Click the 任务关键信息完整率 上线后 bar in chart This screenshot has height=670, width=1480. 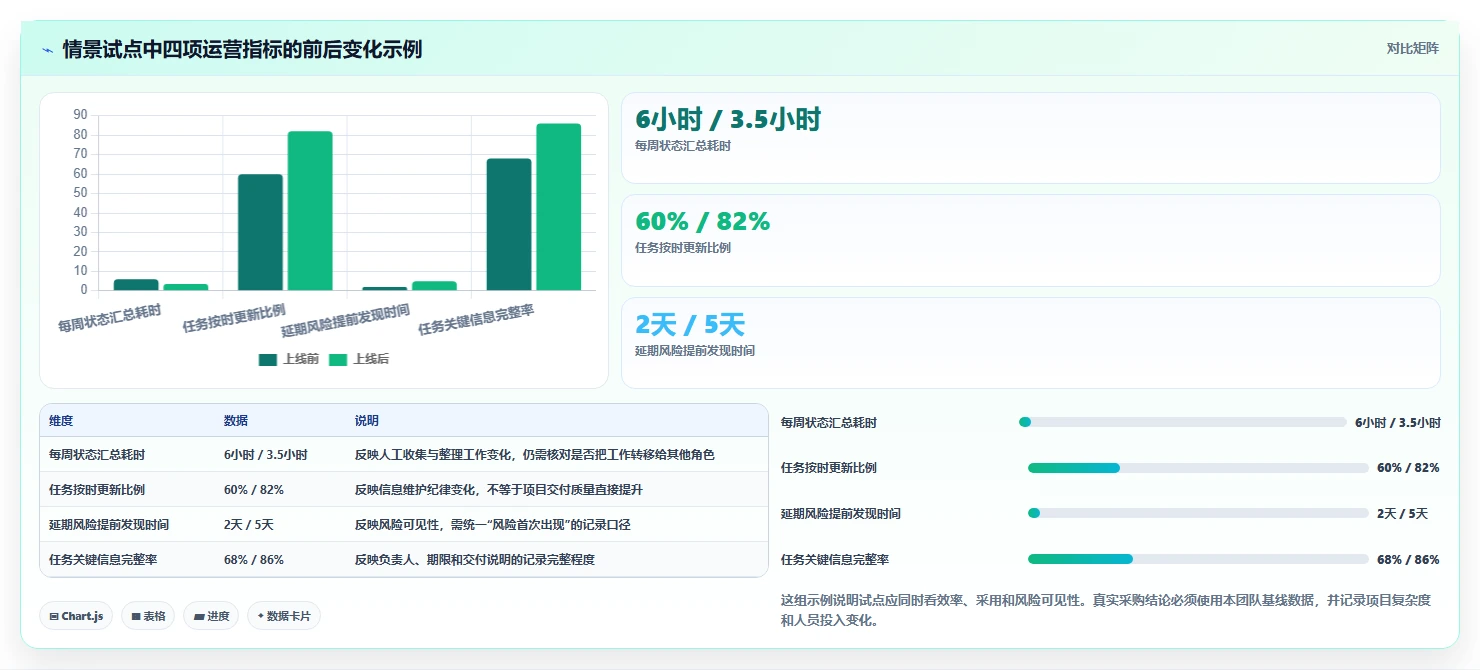pyautogui.click(x=558, y=207)
